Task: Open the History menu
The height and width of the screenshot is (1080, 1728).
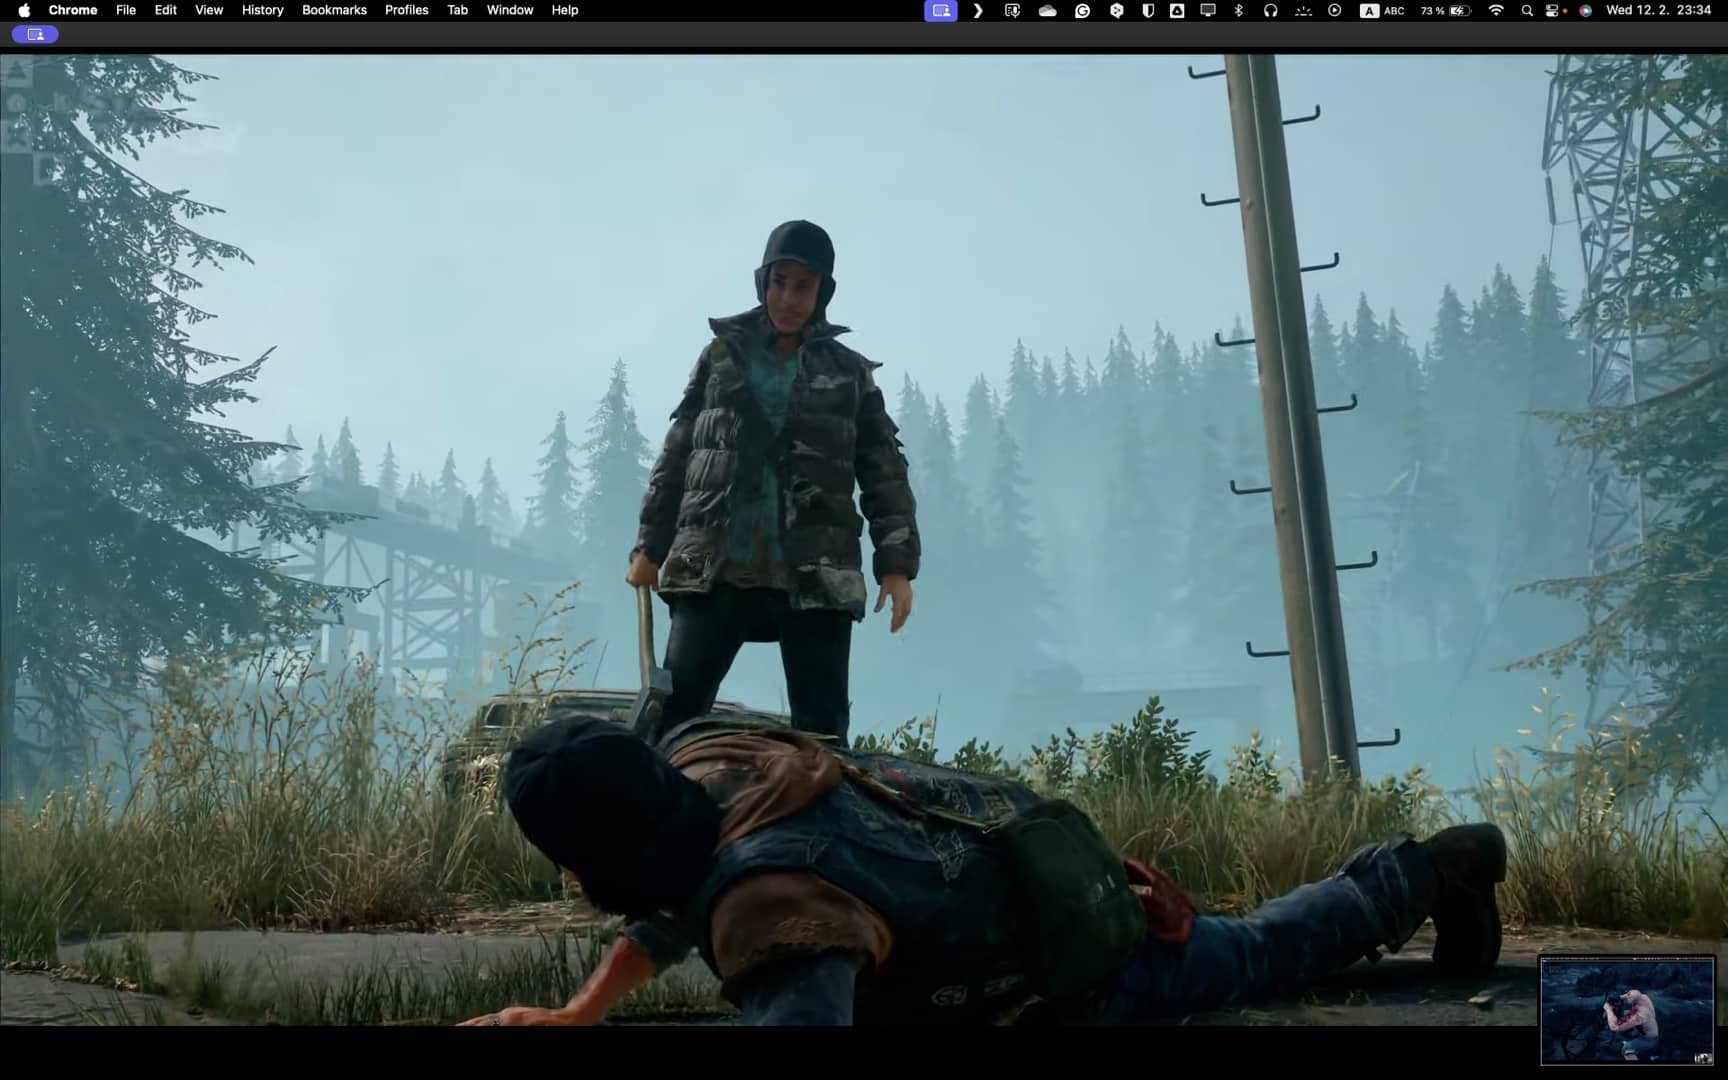Action: coord(263,10)
